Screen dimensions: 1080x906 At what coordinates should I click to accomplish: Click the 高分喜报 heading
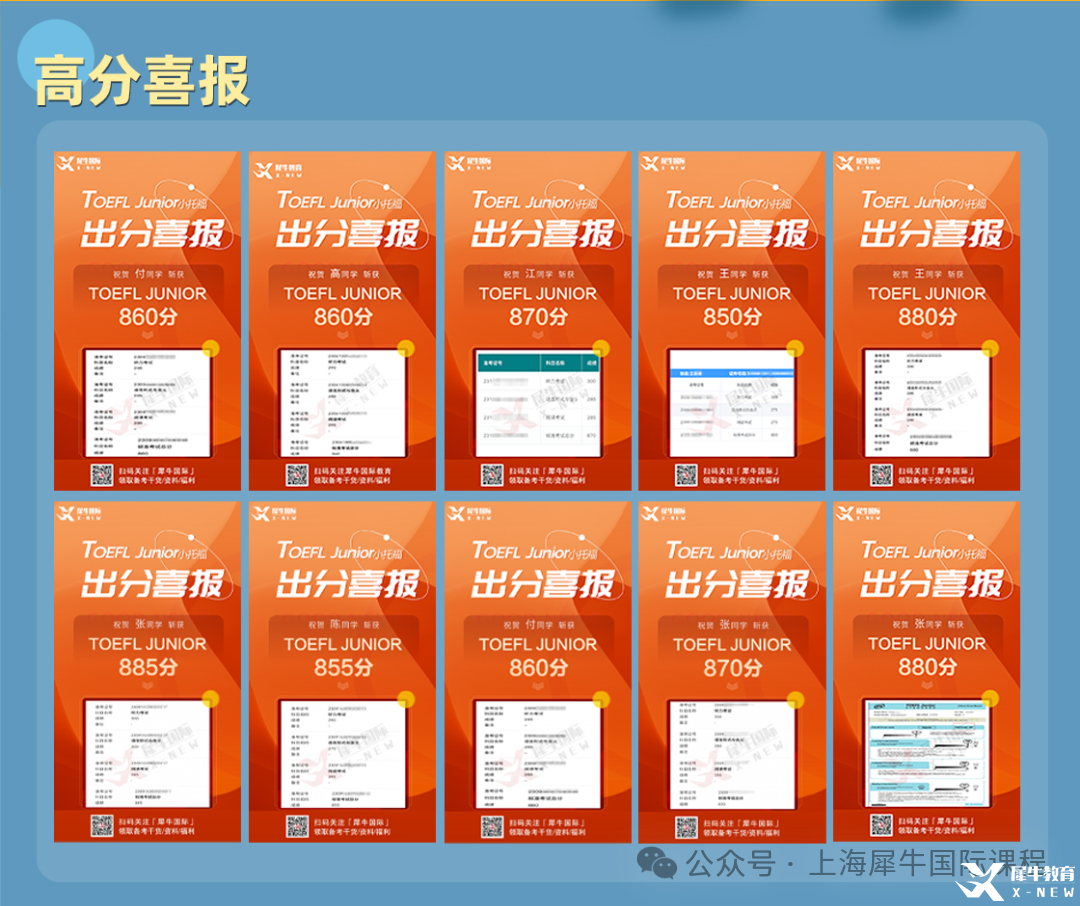tap(143, 81)
